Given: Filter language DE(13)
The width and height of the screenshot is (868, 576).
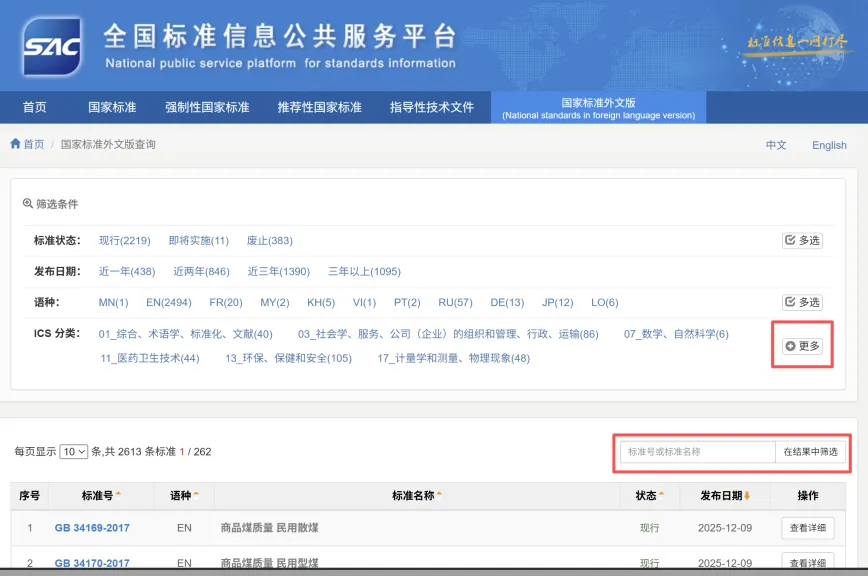Looking at the screenshot, I should (507, 302).
